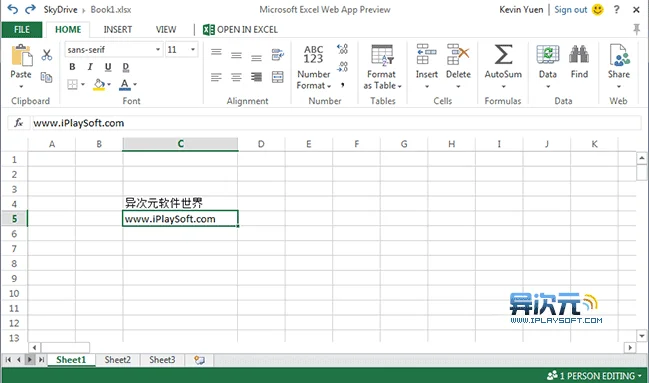
Task: Open the font size 11 dropdown
Action: (x=192, y=50)
